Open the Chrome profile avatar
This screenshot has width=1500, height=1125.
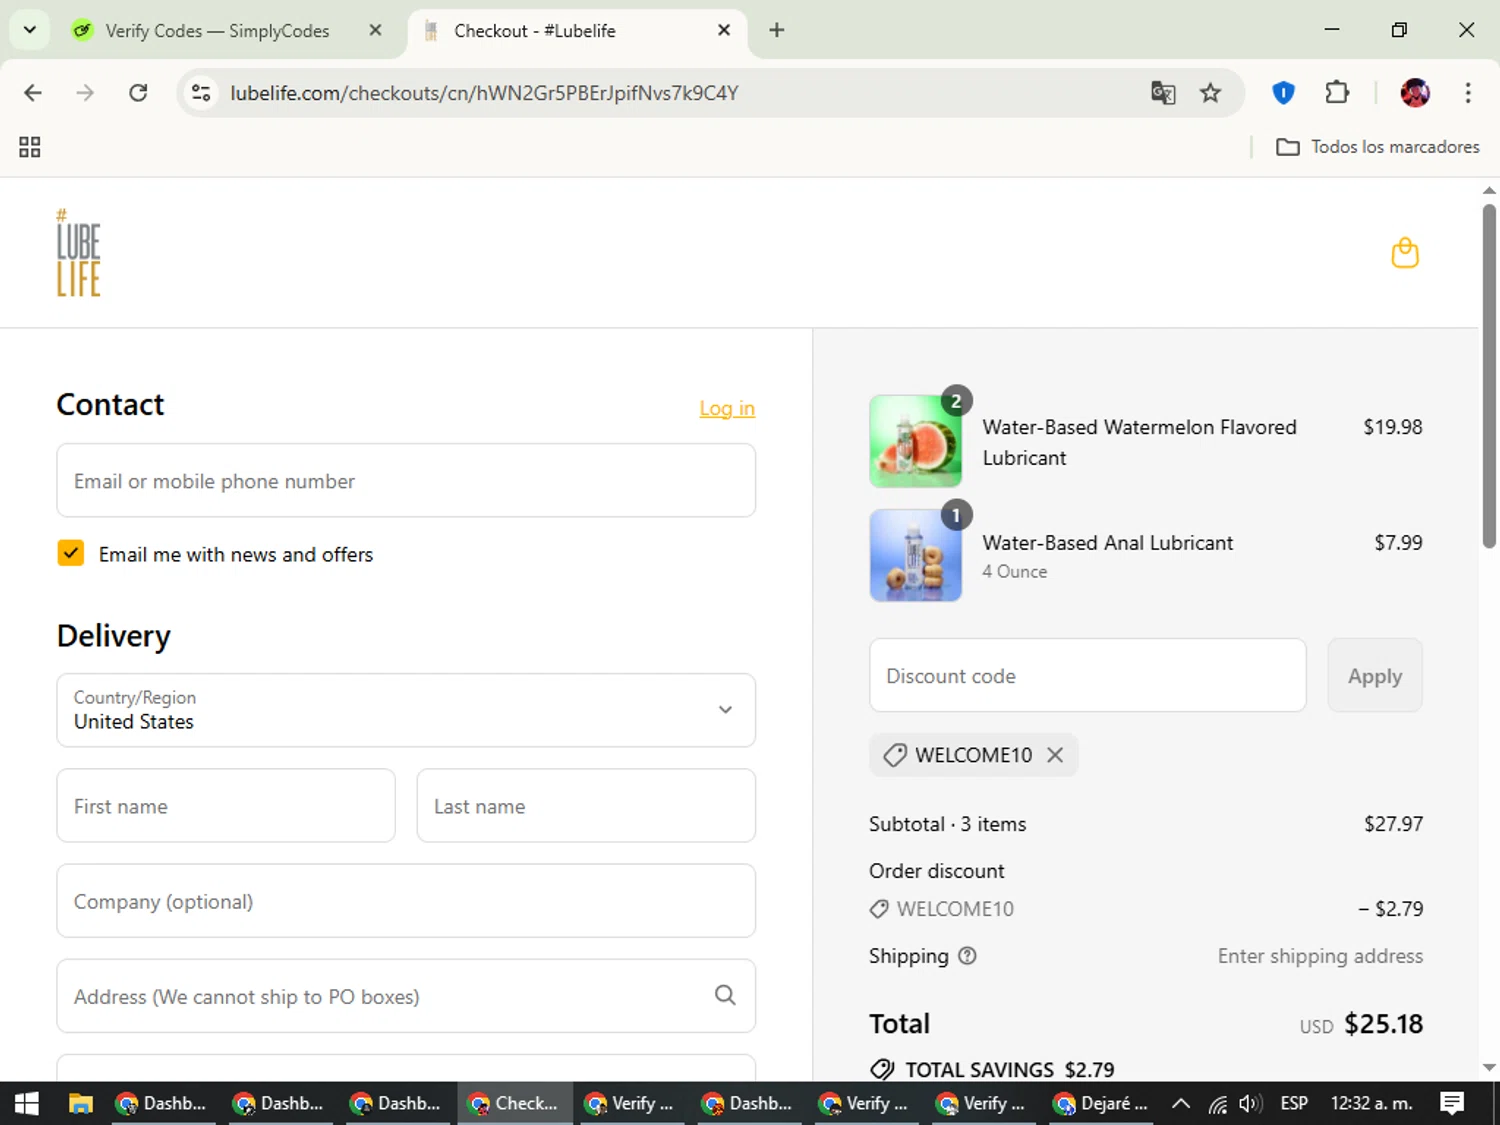coord(1415,93)
